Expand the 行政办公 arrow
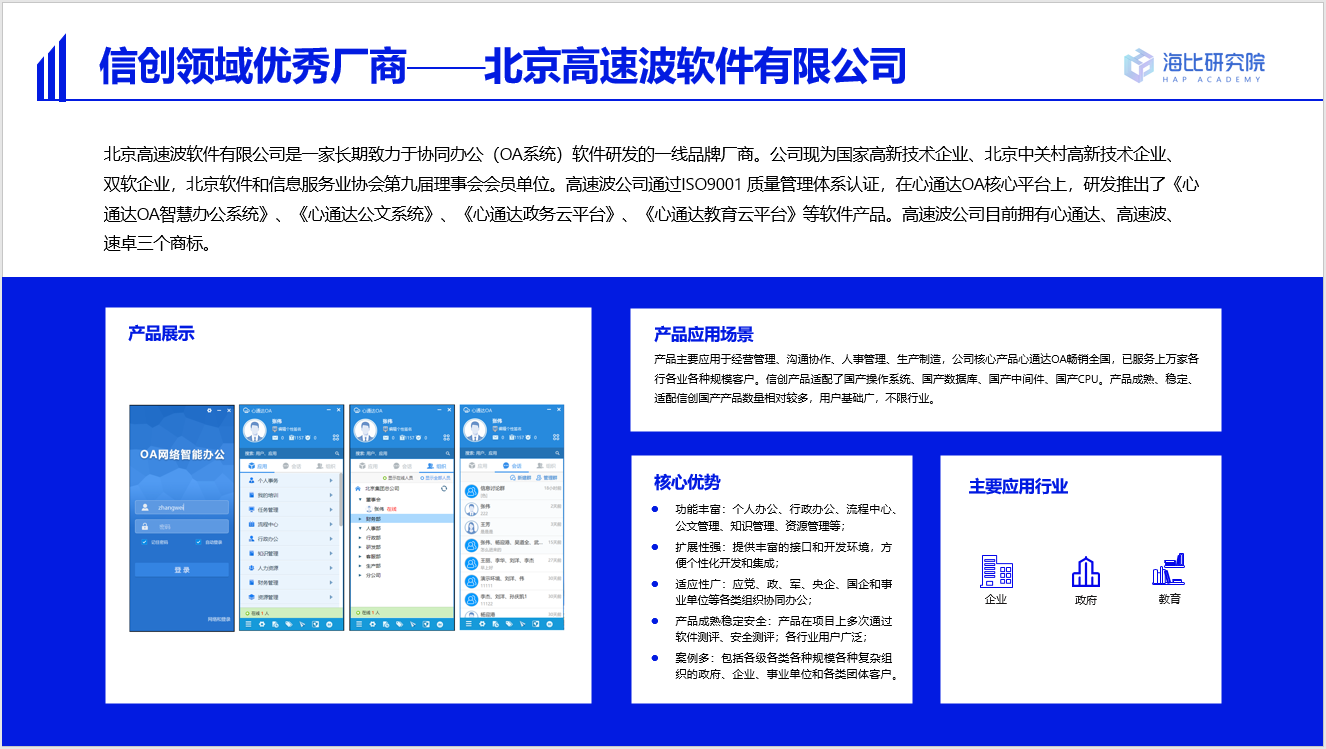 click(x=331, y=539)
